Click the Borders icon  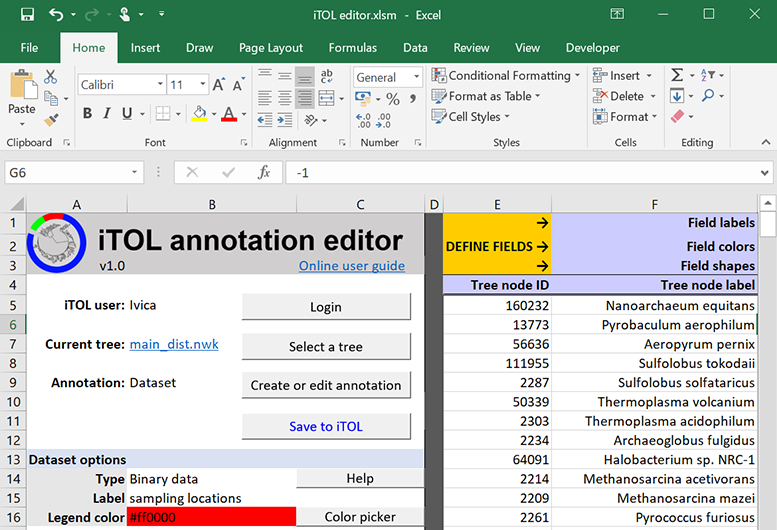[163, 113]
